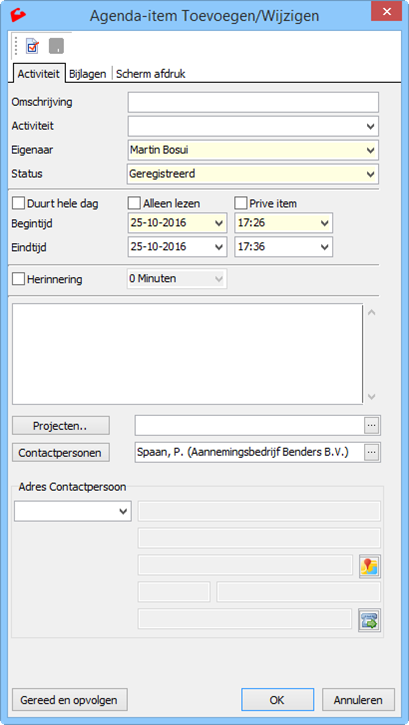Open the Begintijd date picker dropdown
Screen dimensions: 409x725
click(219, 223)
